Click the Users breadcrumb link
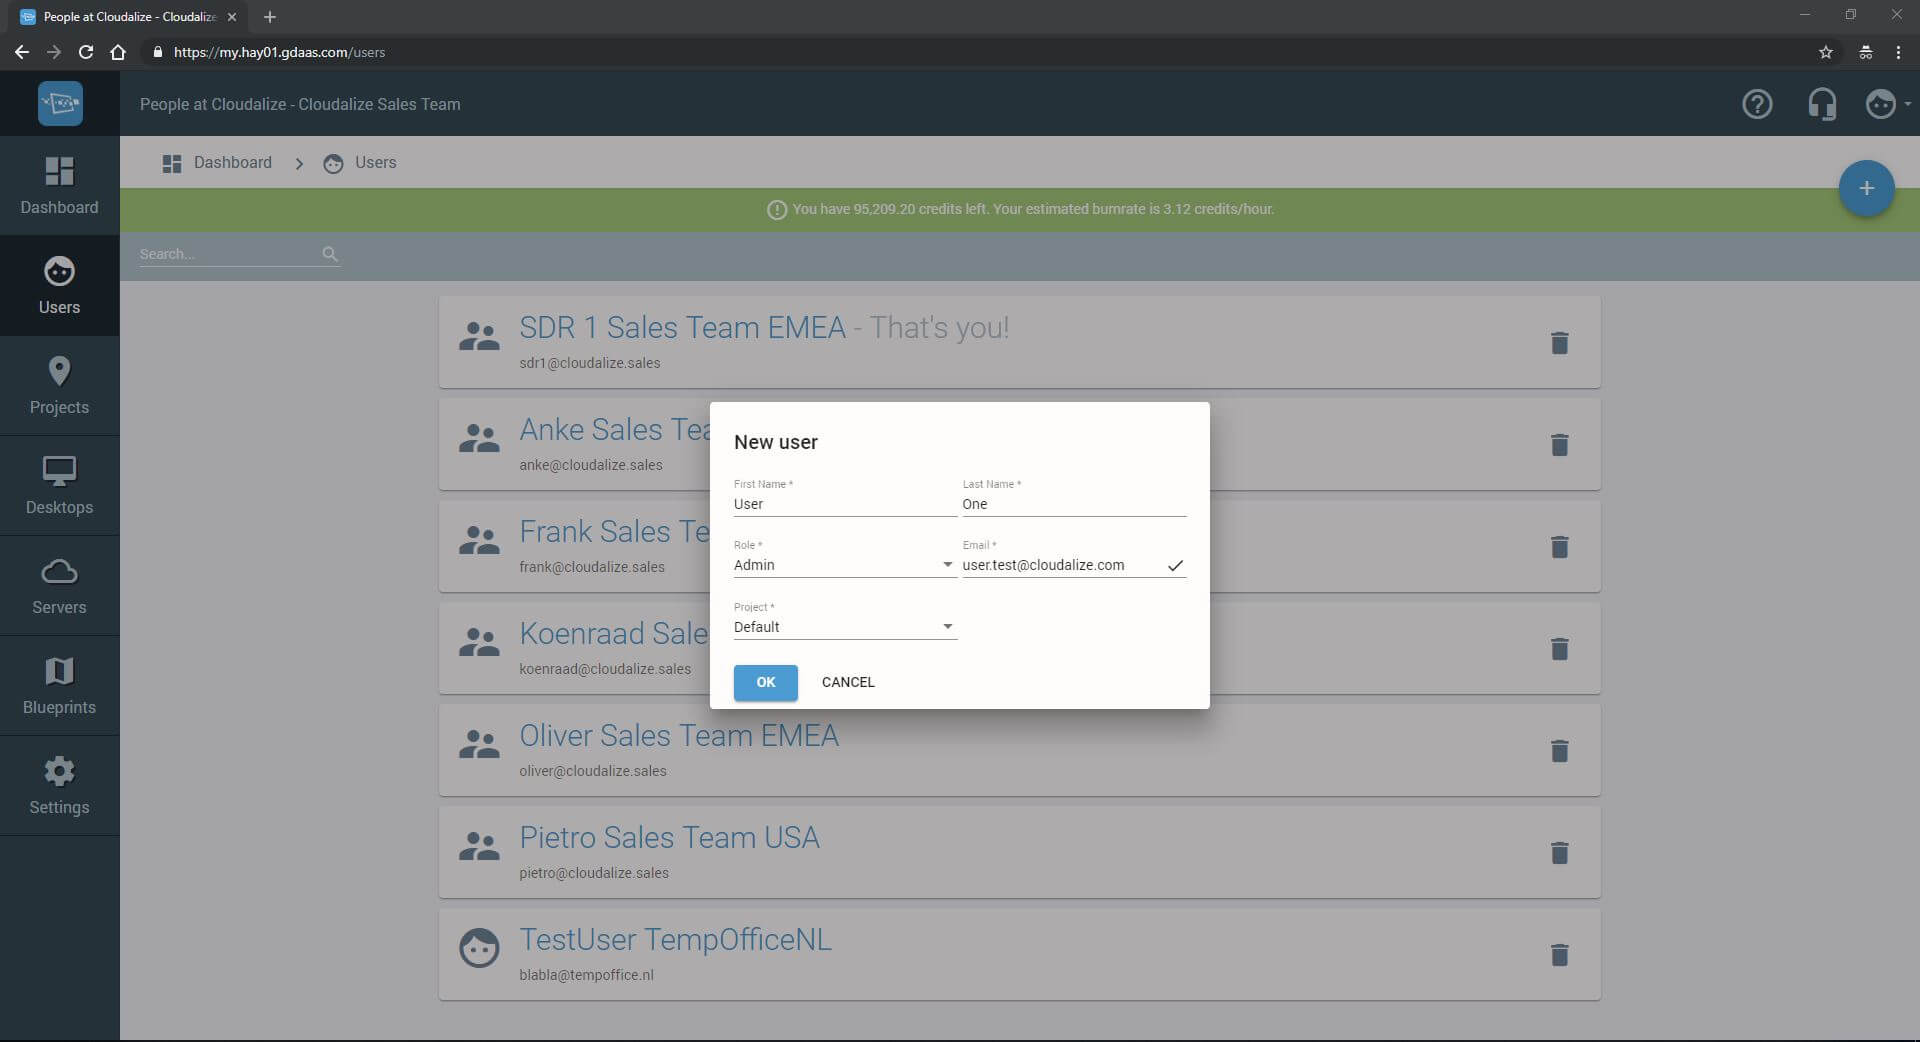 [360, 162]
